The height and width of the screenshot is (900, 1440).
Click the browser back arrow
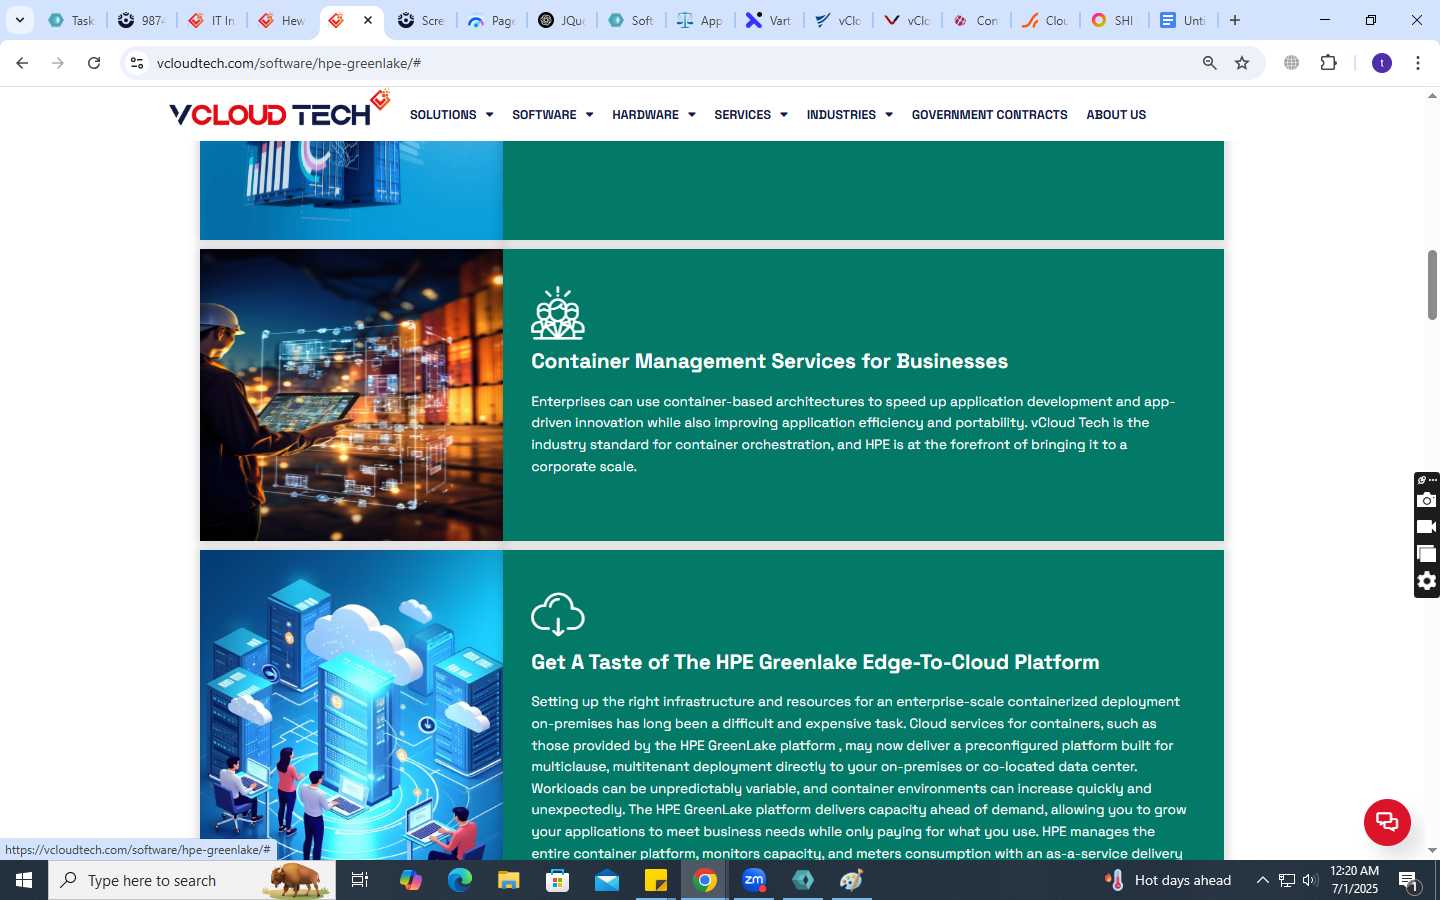pos(22,63)
